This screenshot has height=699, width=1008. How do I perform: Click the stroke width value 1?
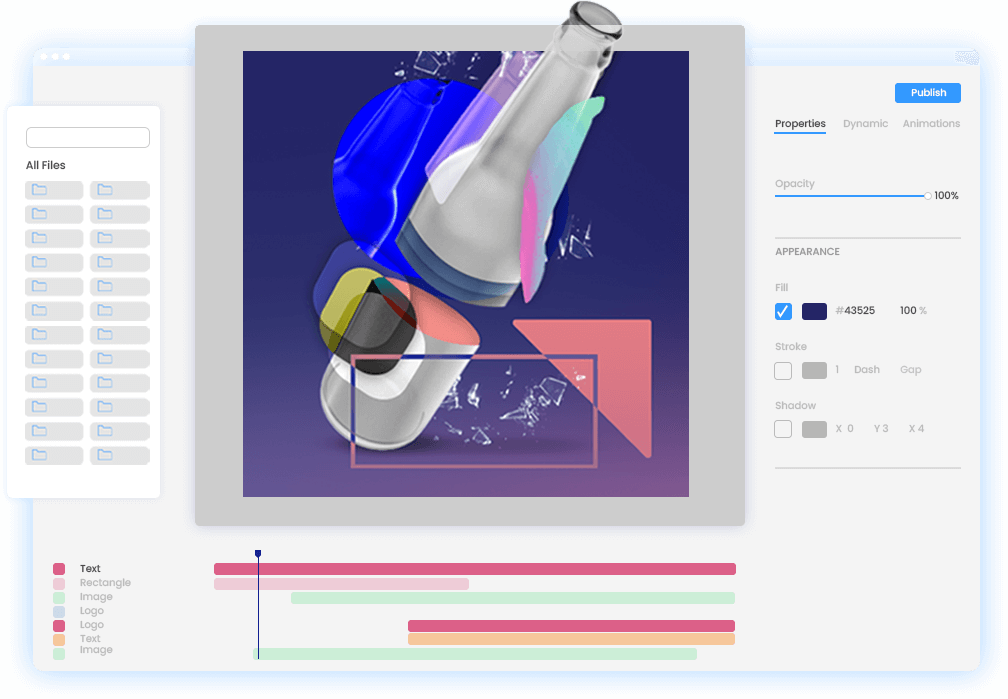pos(837,370)
